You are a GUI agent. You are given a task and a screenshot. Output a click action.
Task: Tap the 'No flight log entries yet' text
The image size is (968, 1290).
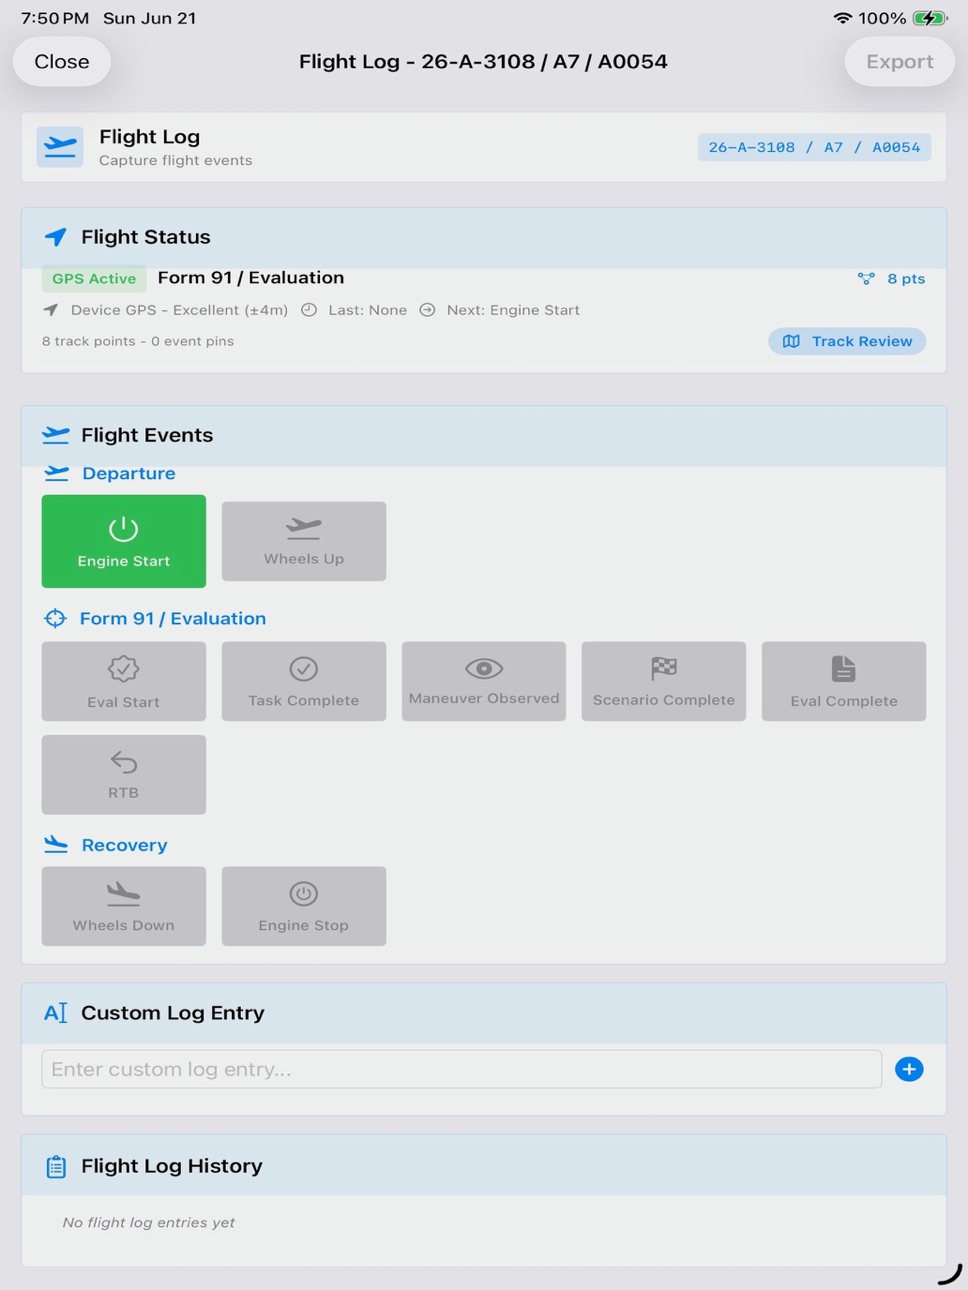(149, 1222)
